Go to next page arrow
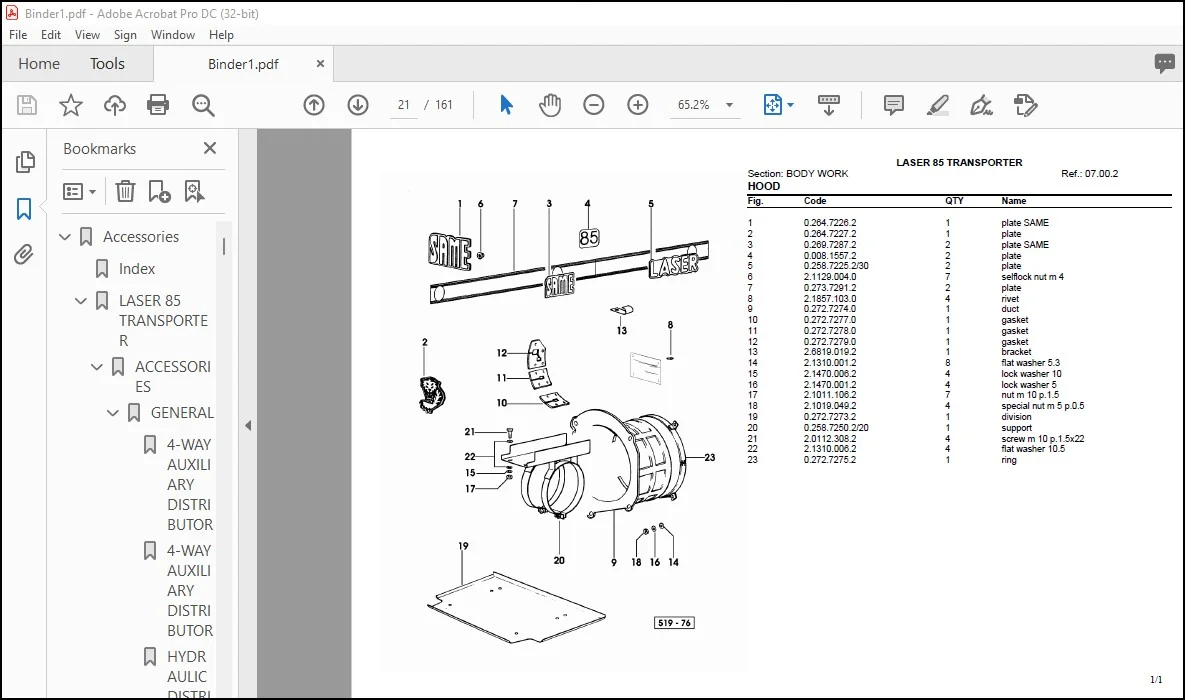 [357, 105]
